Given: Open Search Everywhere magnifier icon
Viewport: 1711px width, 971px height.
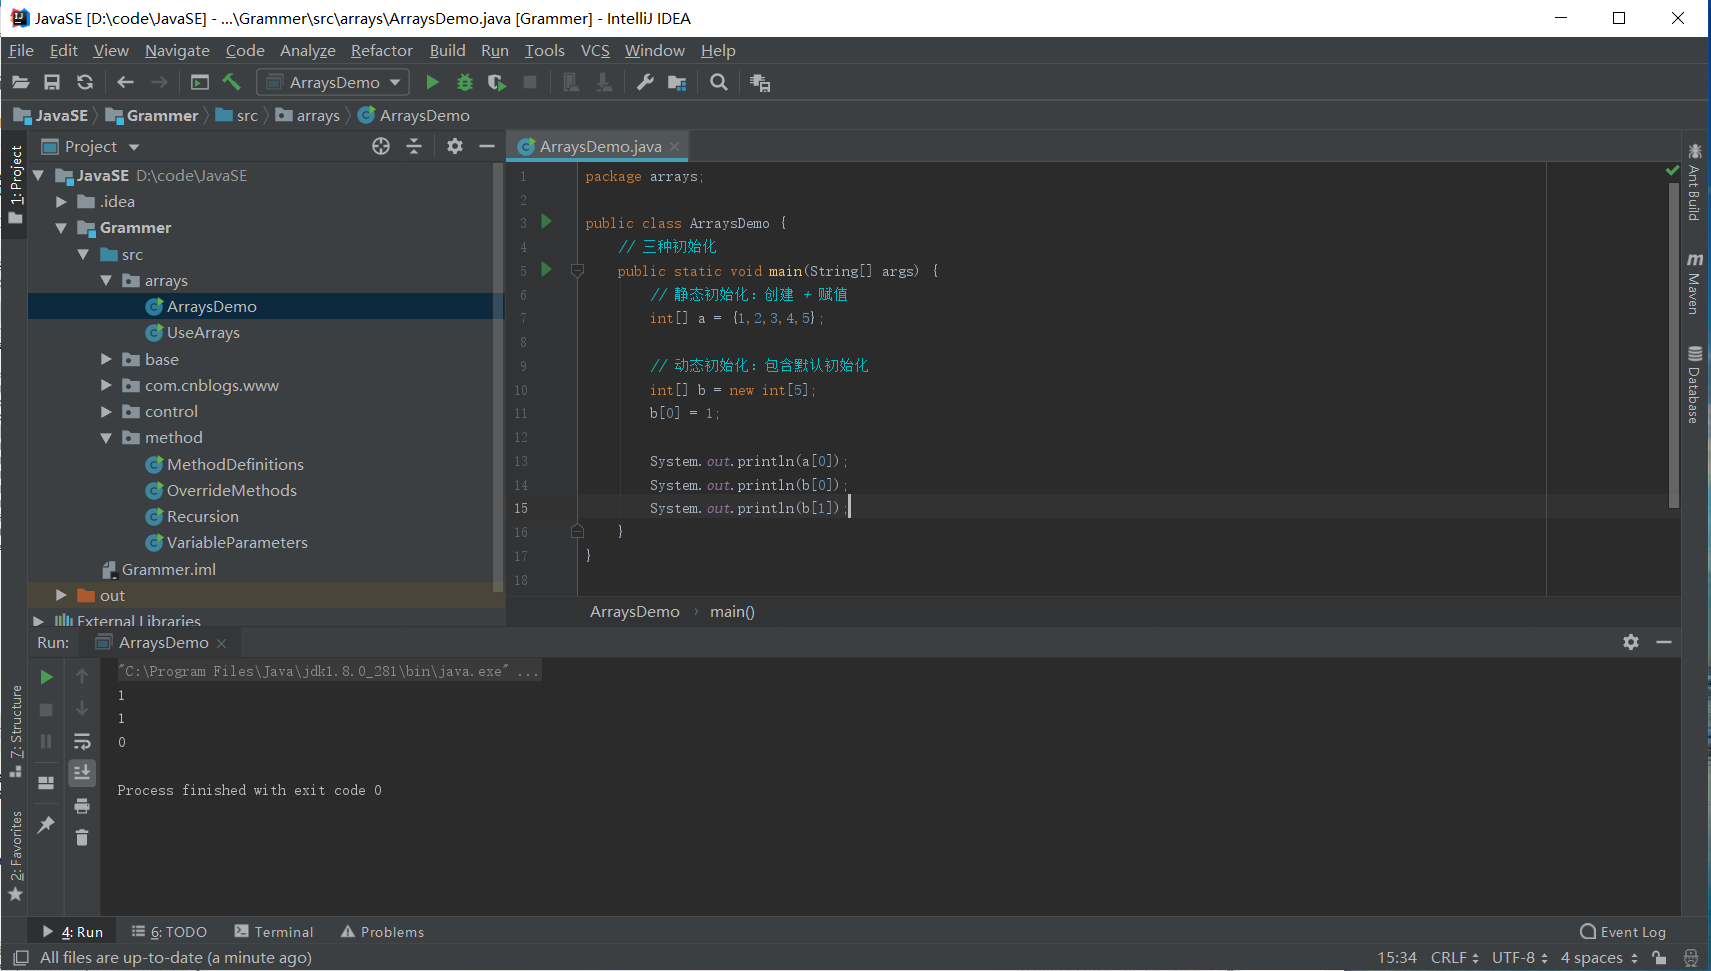Looking at the screenshot, I should (718, 82).
